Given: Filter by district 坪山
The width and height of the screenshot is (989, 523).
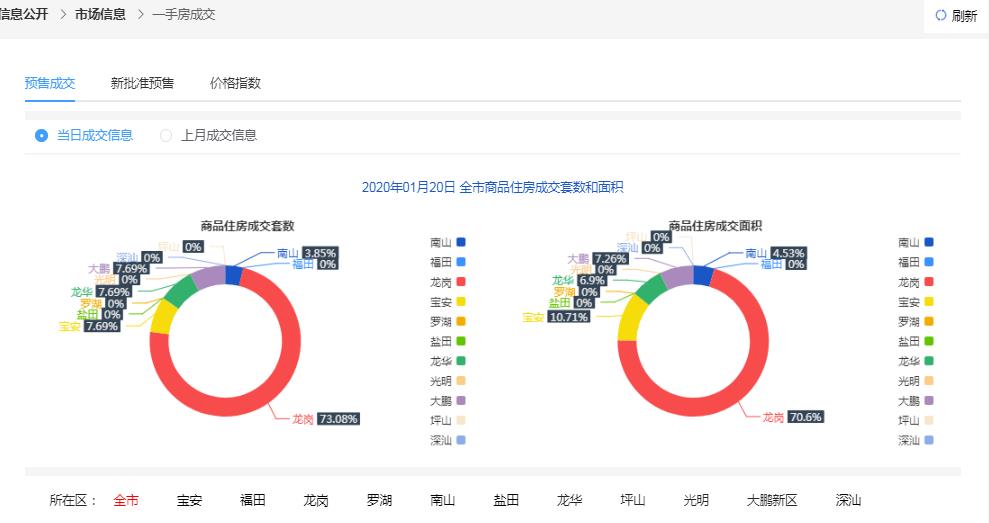Looking at the screenshot, I should coord(633,500).
